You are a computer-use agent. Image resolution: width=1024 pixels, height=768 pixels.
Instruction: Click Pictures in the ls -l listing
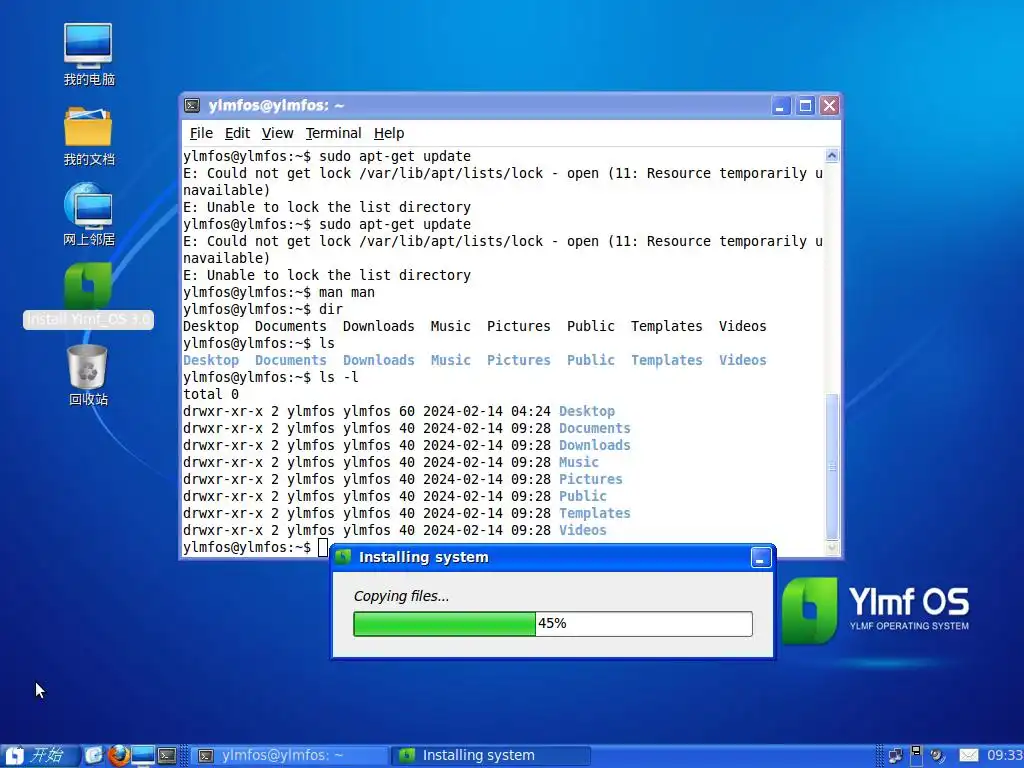click(x=590, y=479)
